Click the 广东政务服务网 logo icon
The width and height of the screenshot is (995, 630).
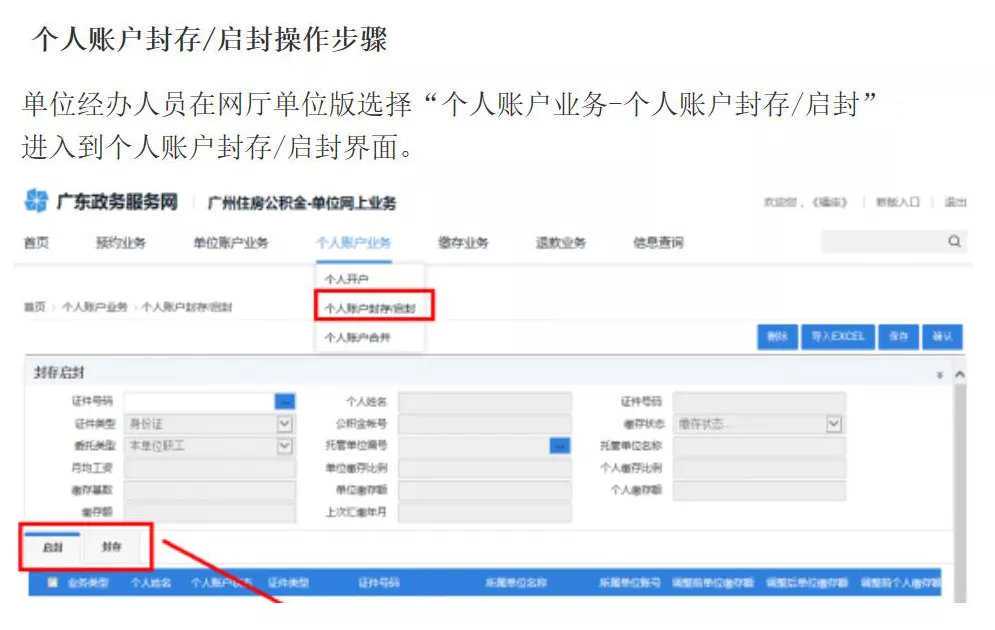click(34, 201)
